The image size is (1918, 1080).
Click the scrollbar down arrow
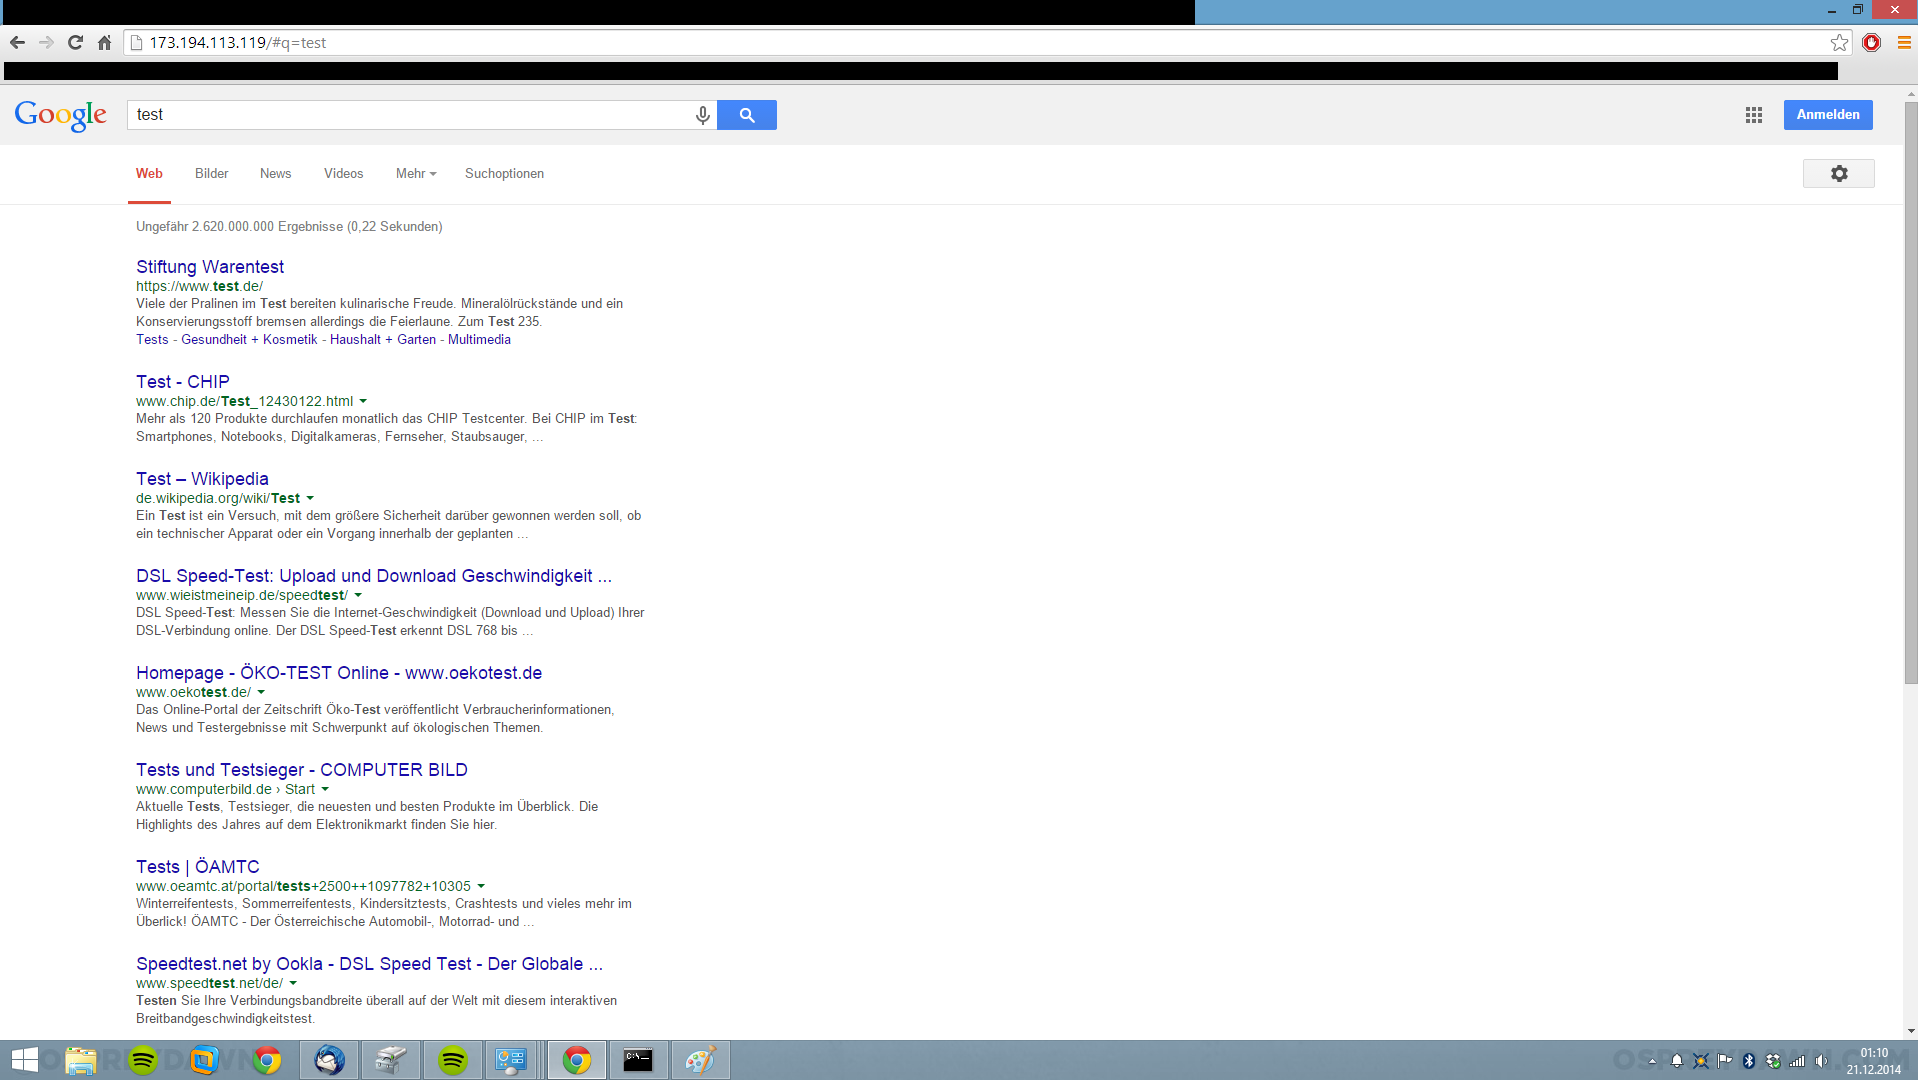1911,1031
